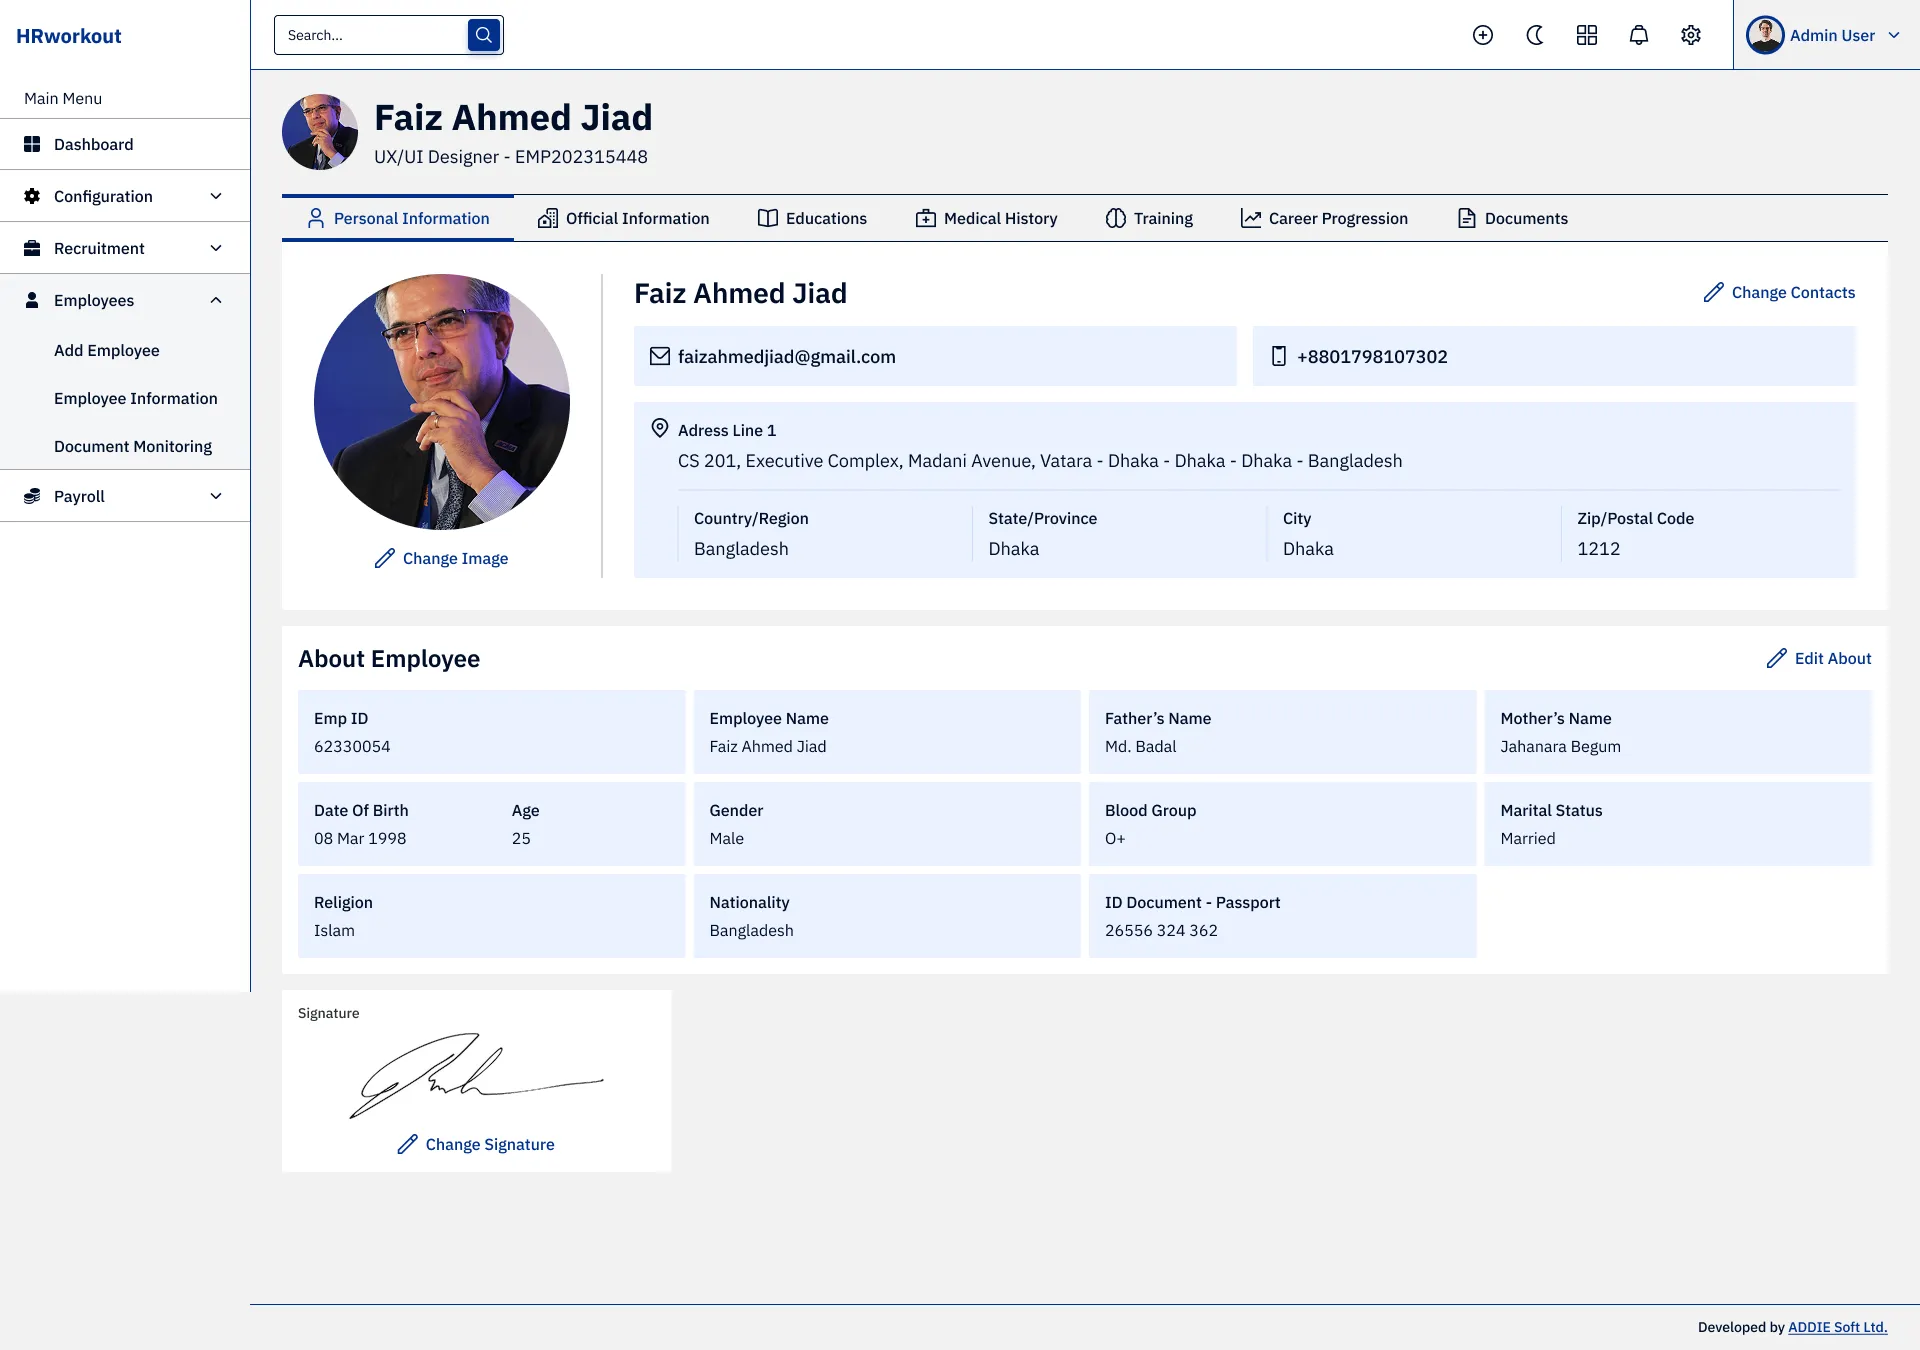Click the plus-circle add icon
The height and width of the screenshot is (1350, 1920).
click(1483, 35)
